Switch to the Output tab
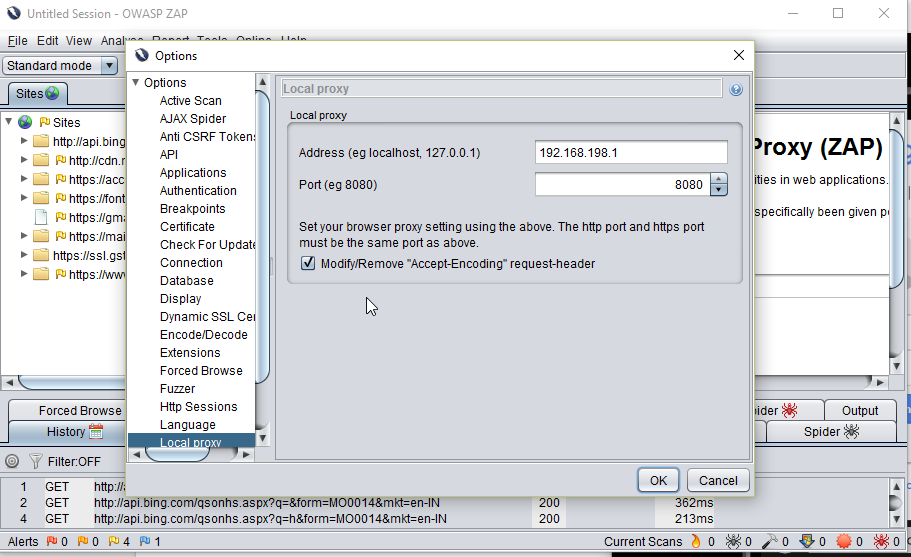This screenshot has width=911, height=557. point(860,410)
